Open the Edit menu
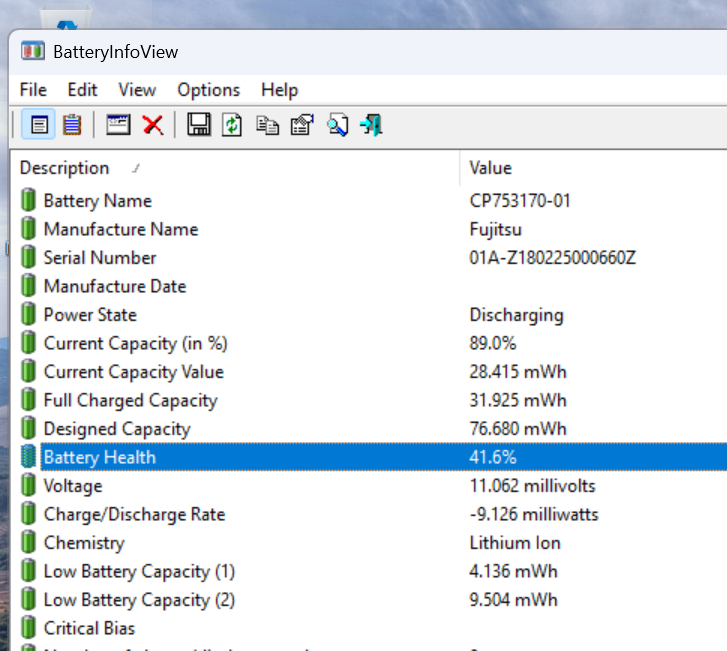The height and width of the screenshot is (651, 727). (83, 89)
